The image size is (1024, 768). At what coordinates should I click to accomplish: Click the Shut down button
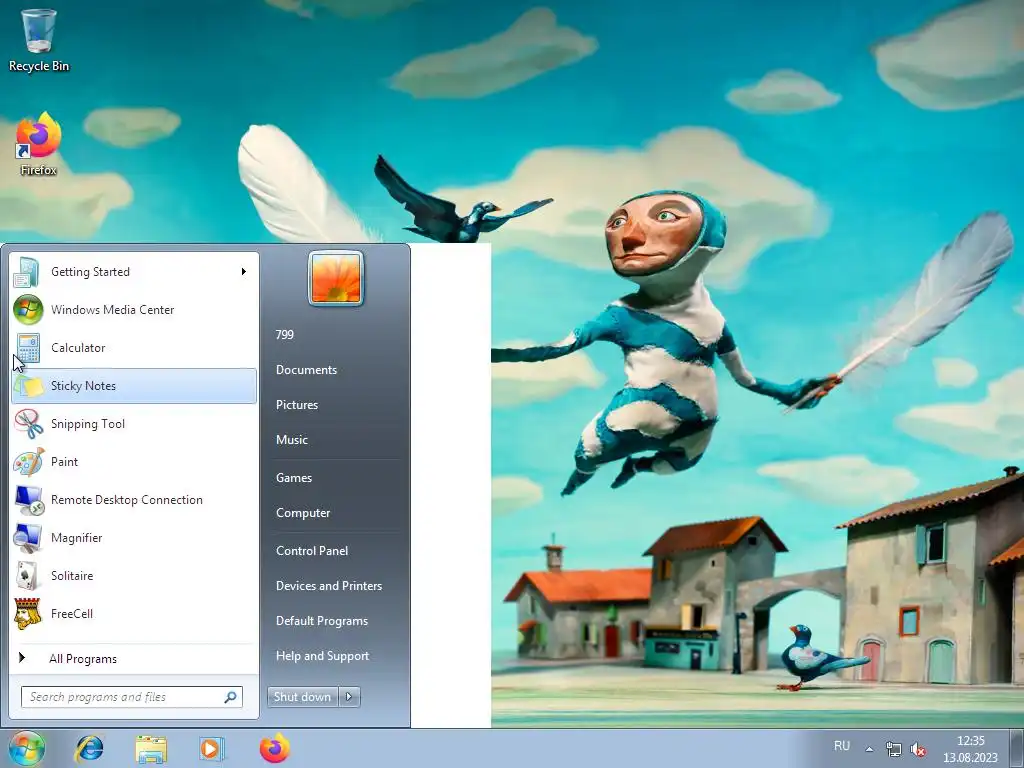click(302, 697)
